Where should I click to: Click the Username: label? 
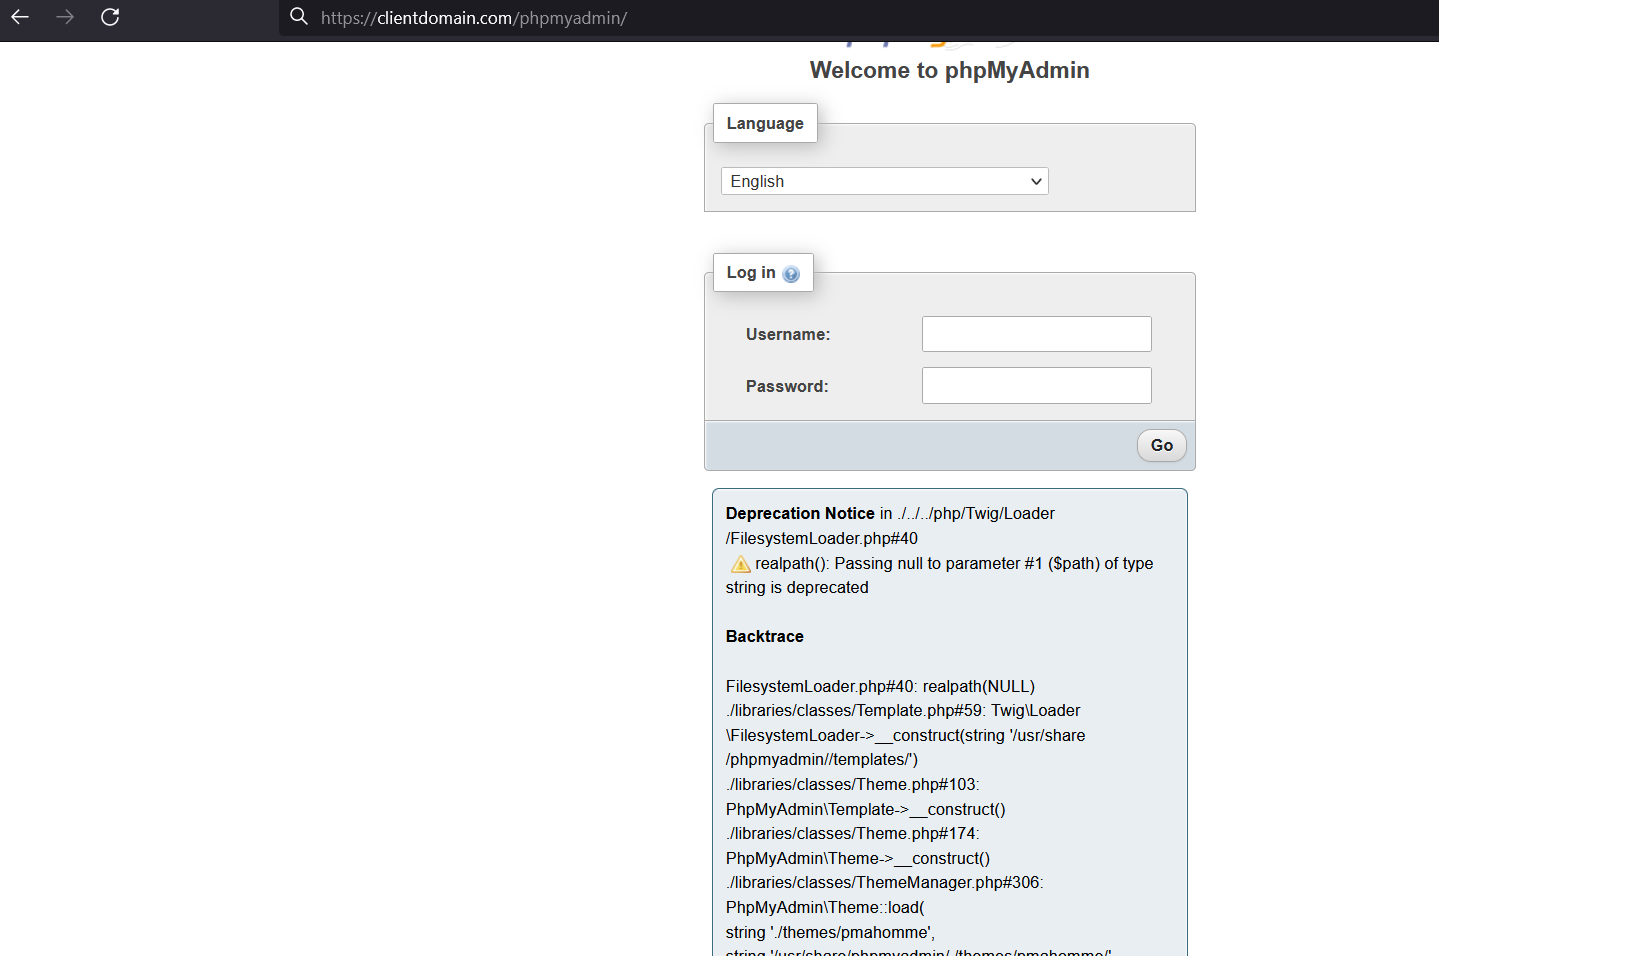tap(788, 334)
